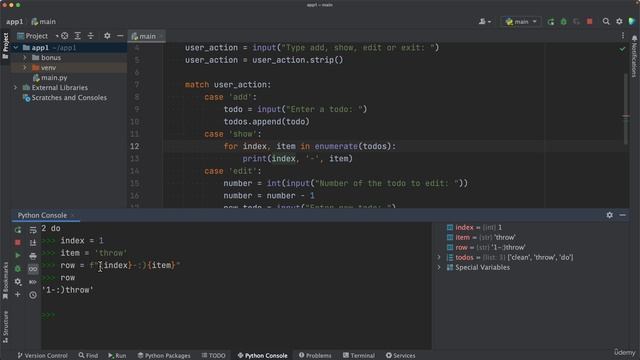The height and width of the screenshot is (360, 640).
Task: Toggle show variables glasses icon
Action: coord(33,269)
